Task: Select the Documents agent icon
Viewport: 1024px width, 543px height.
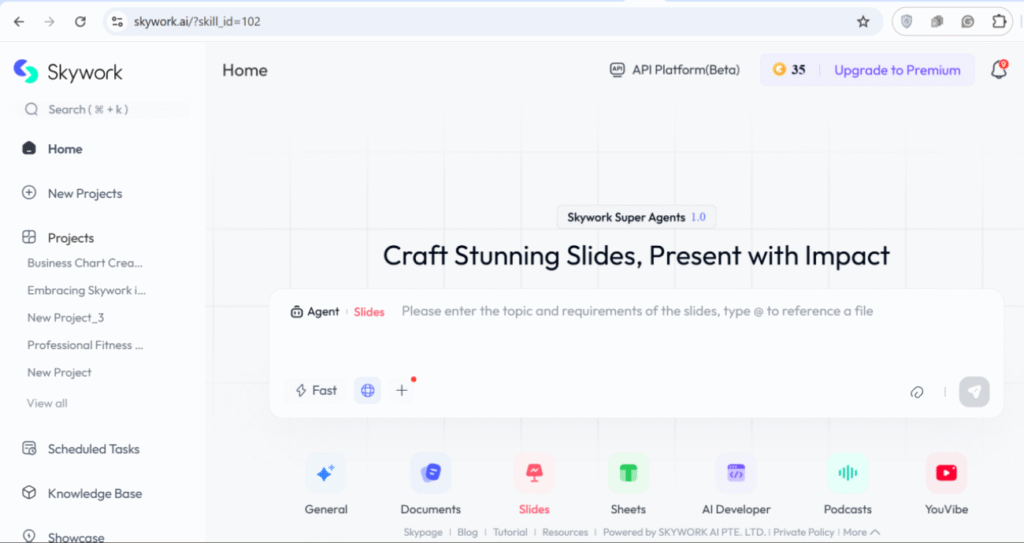Action: pyautogui.click(x=430, y=474)
